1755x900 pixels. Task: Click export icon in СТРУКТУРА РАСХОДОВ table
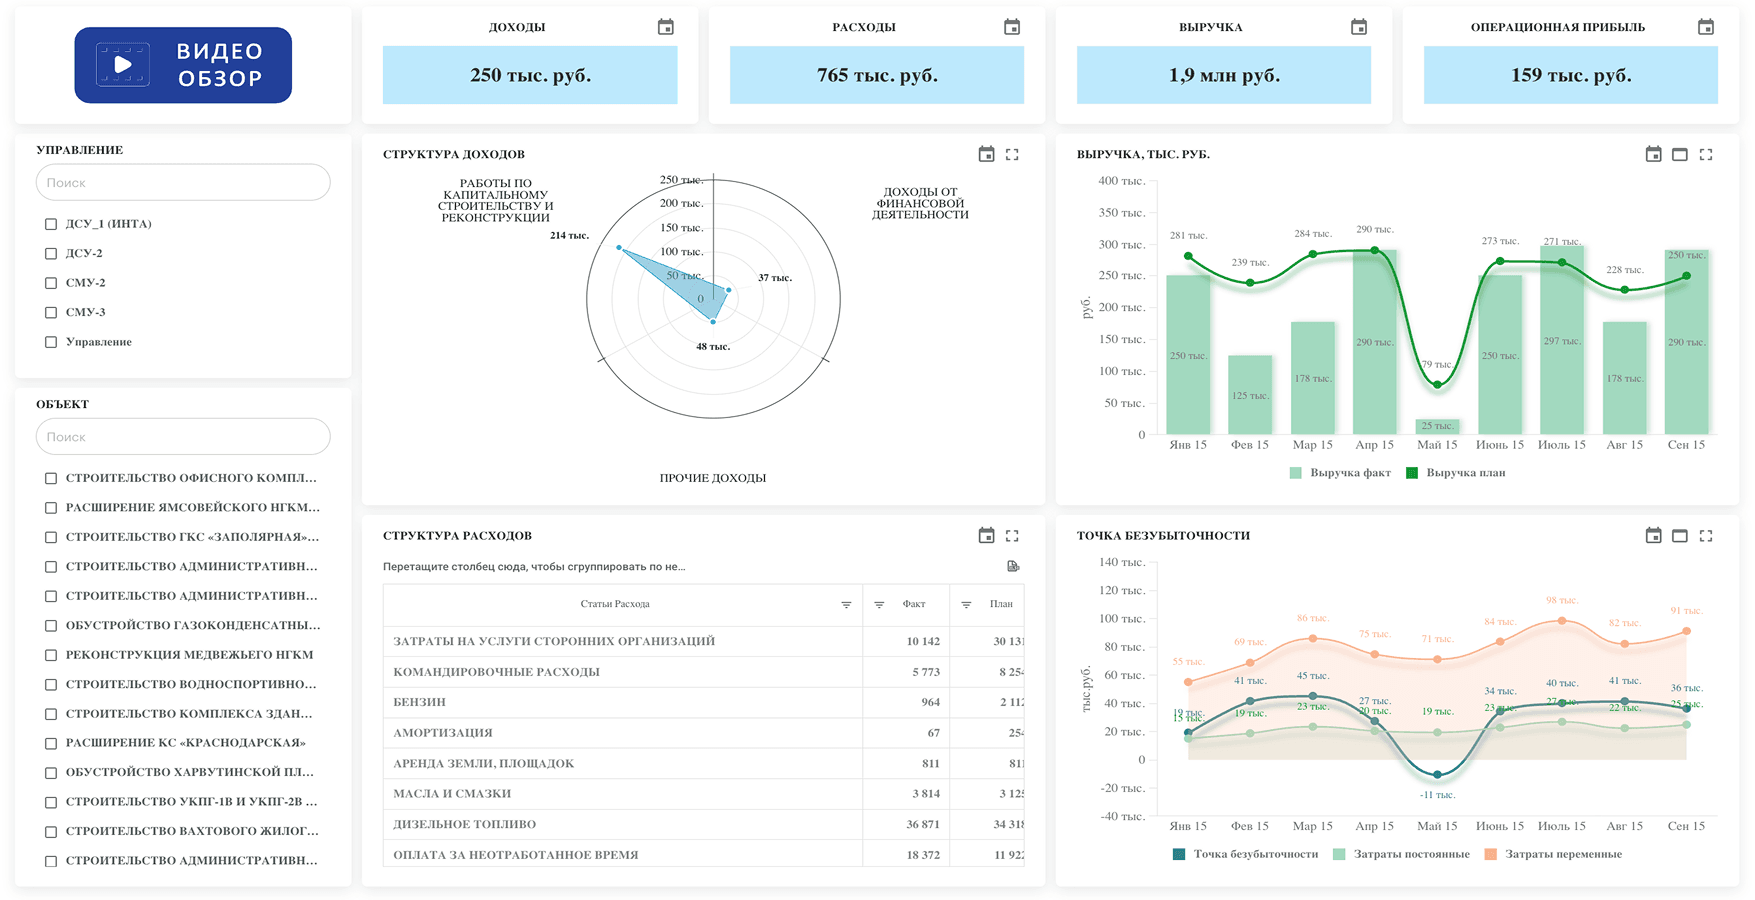click(x=1013, y=566)
